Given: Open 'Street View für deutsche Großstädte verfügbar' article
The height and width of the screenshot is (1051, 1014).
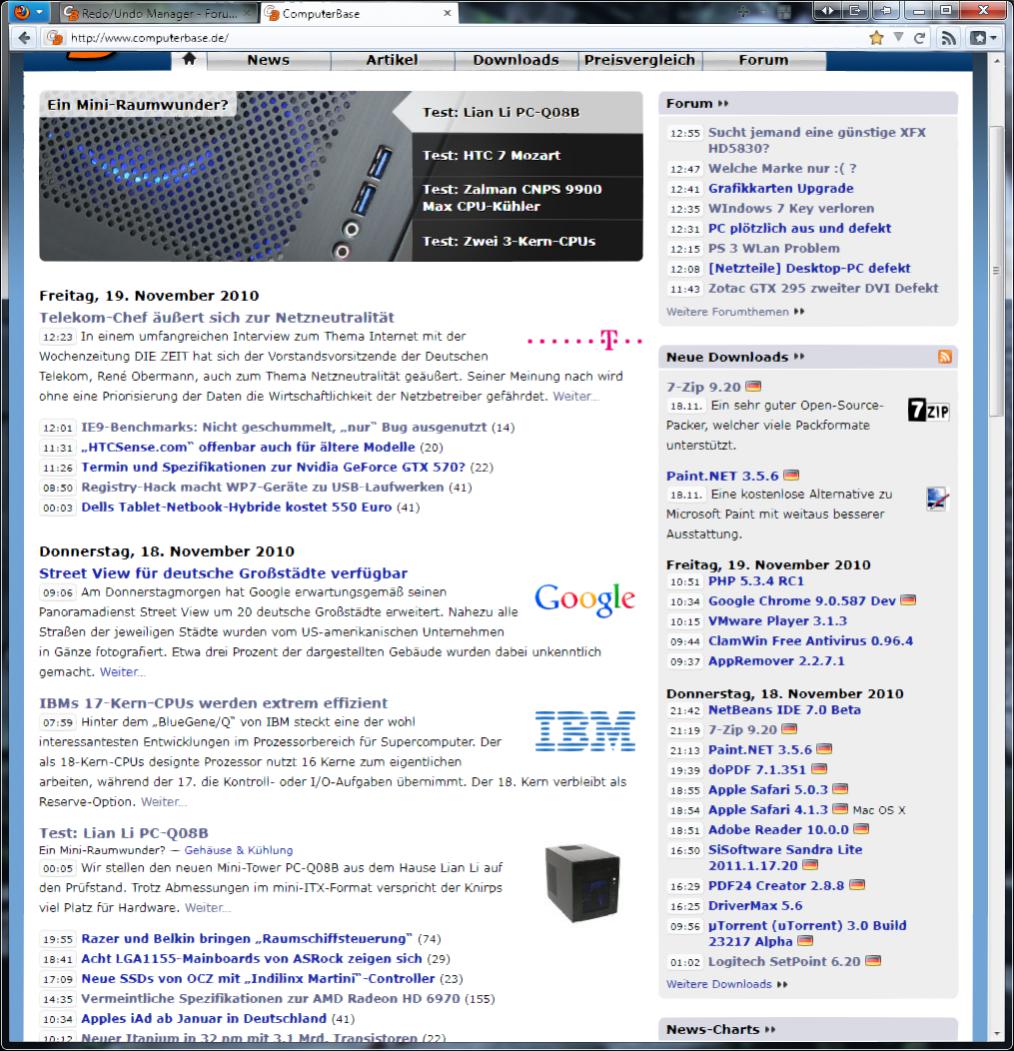Looking at the screenshot, I should click(223, 573).
